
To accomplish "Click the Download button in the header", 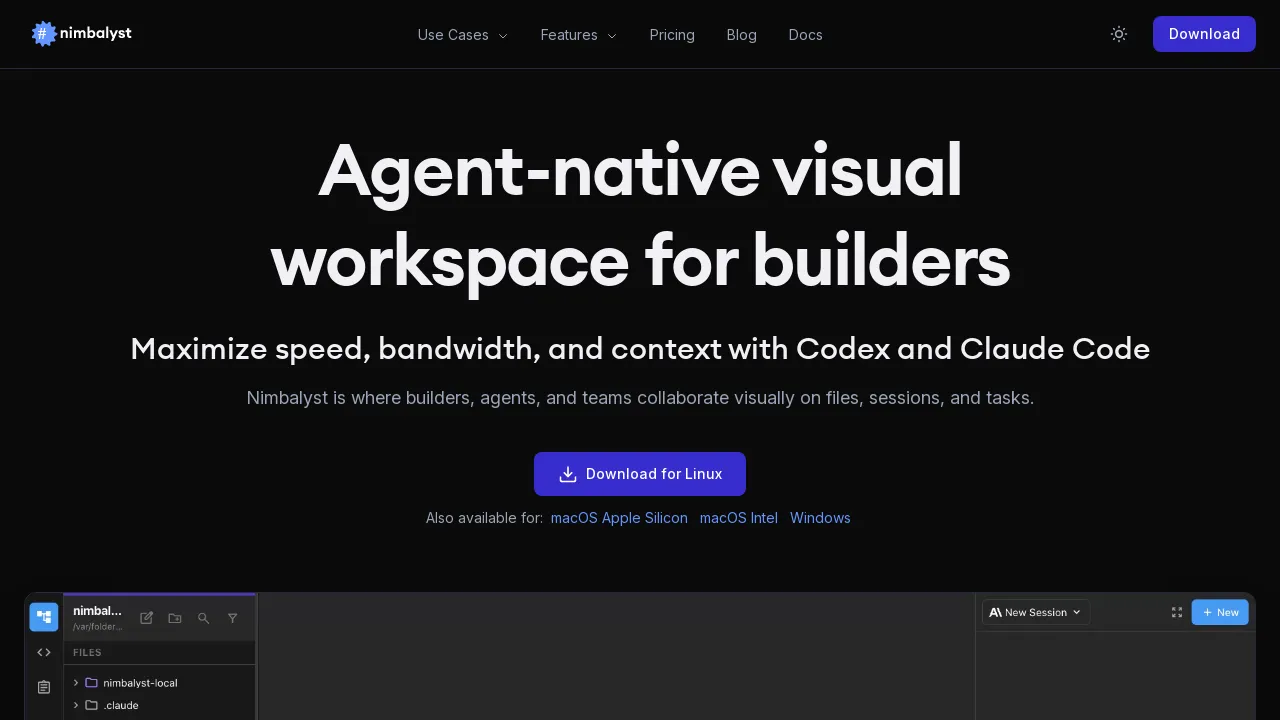I will click(x=1204, y=34).
